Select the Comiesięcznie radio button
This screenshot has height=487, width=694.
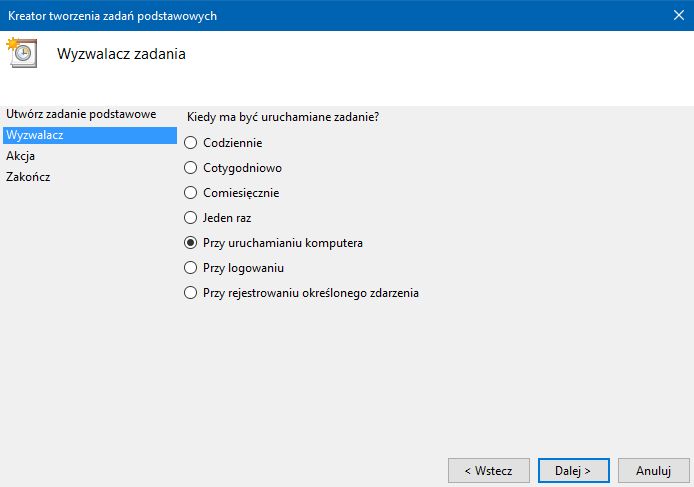(x=191, y=192)
